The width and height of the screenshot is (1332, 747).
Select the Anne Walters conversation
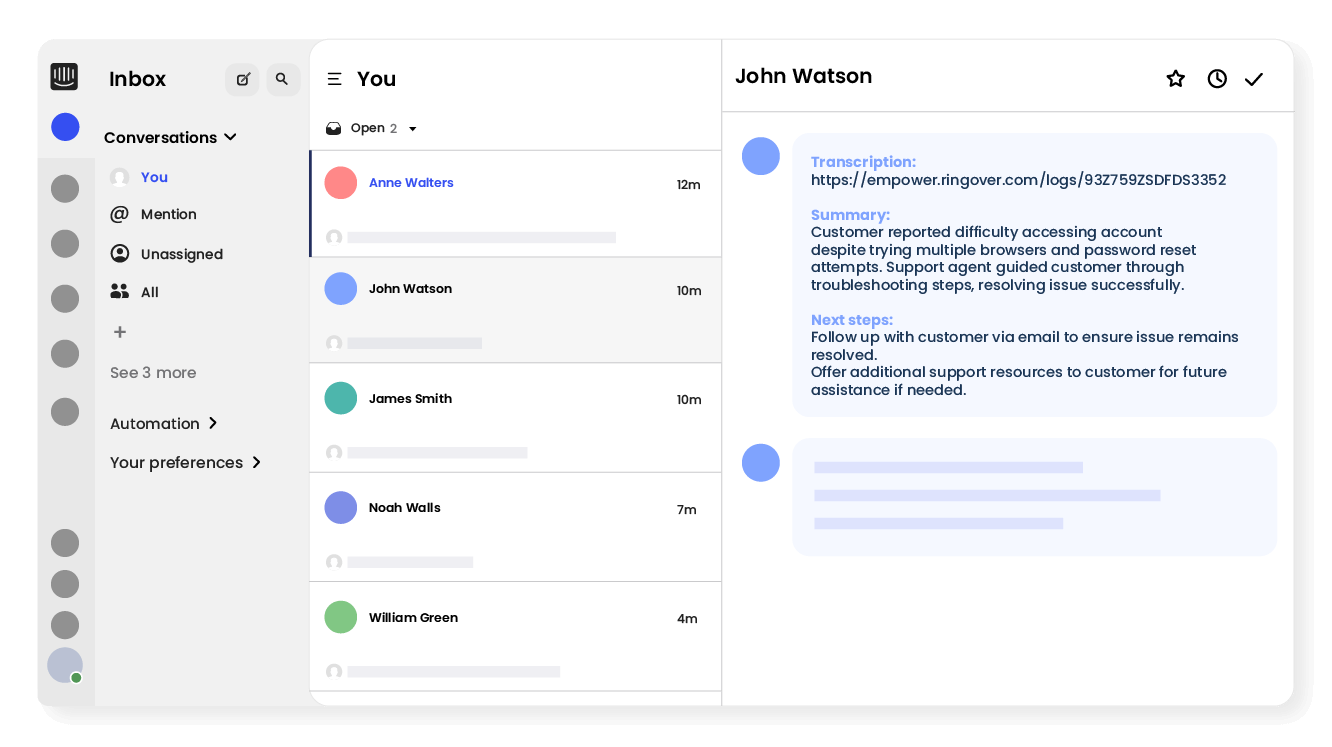[515, 203]
